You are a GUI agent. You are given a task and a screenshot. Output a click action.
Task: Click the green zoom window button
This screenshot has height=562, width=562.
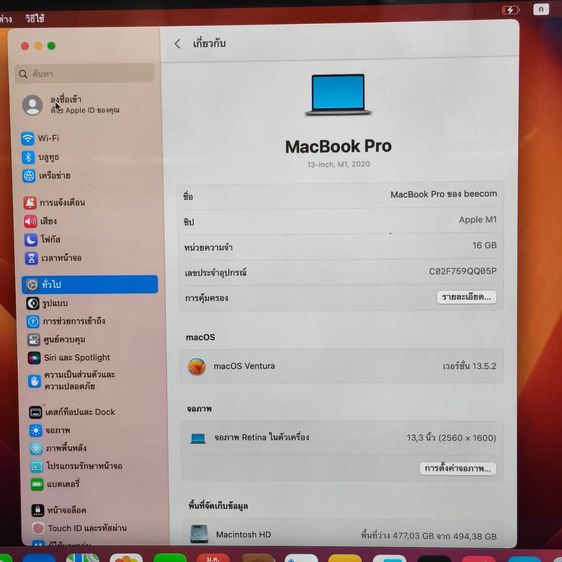pyautogui.click(x=52, y=46)
